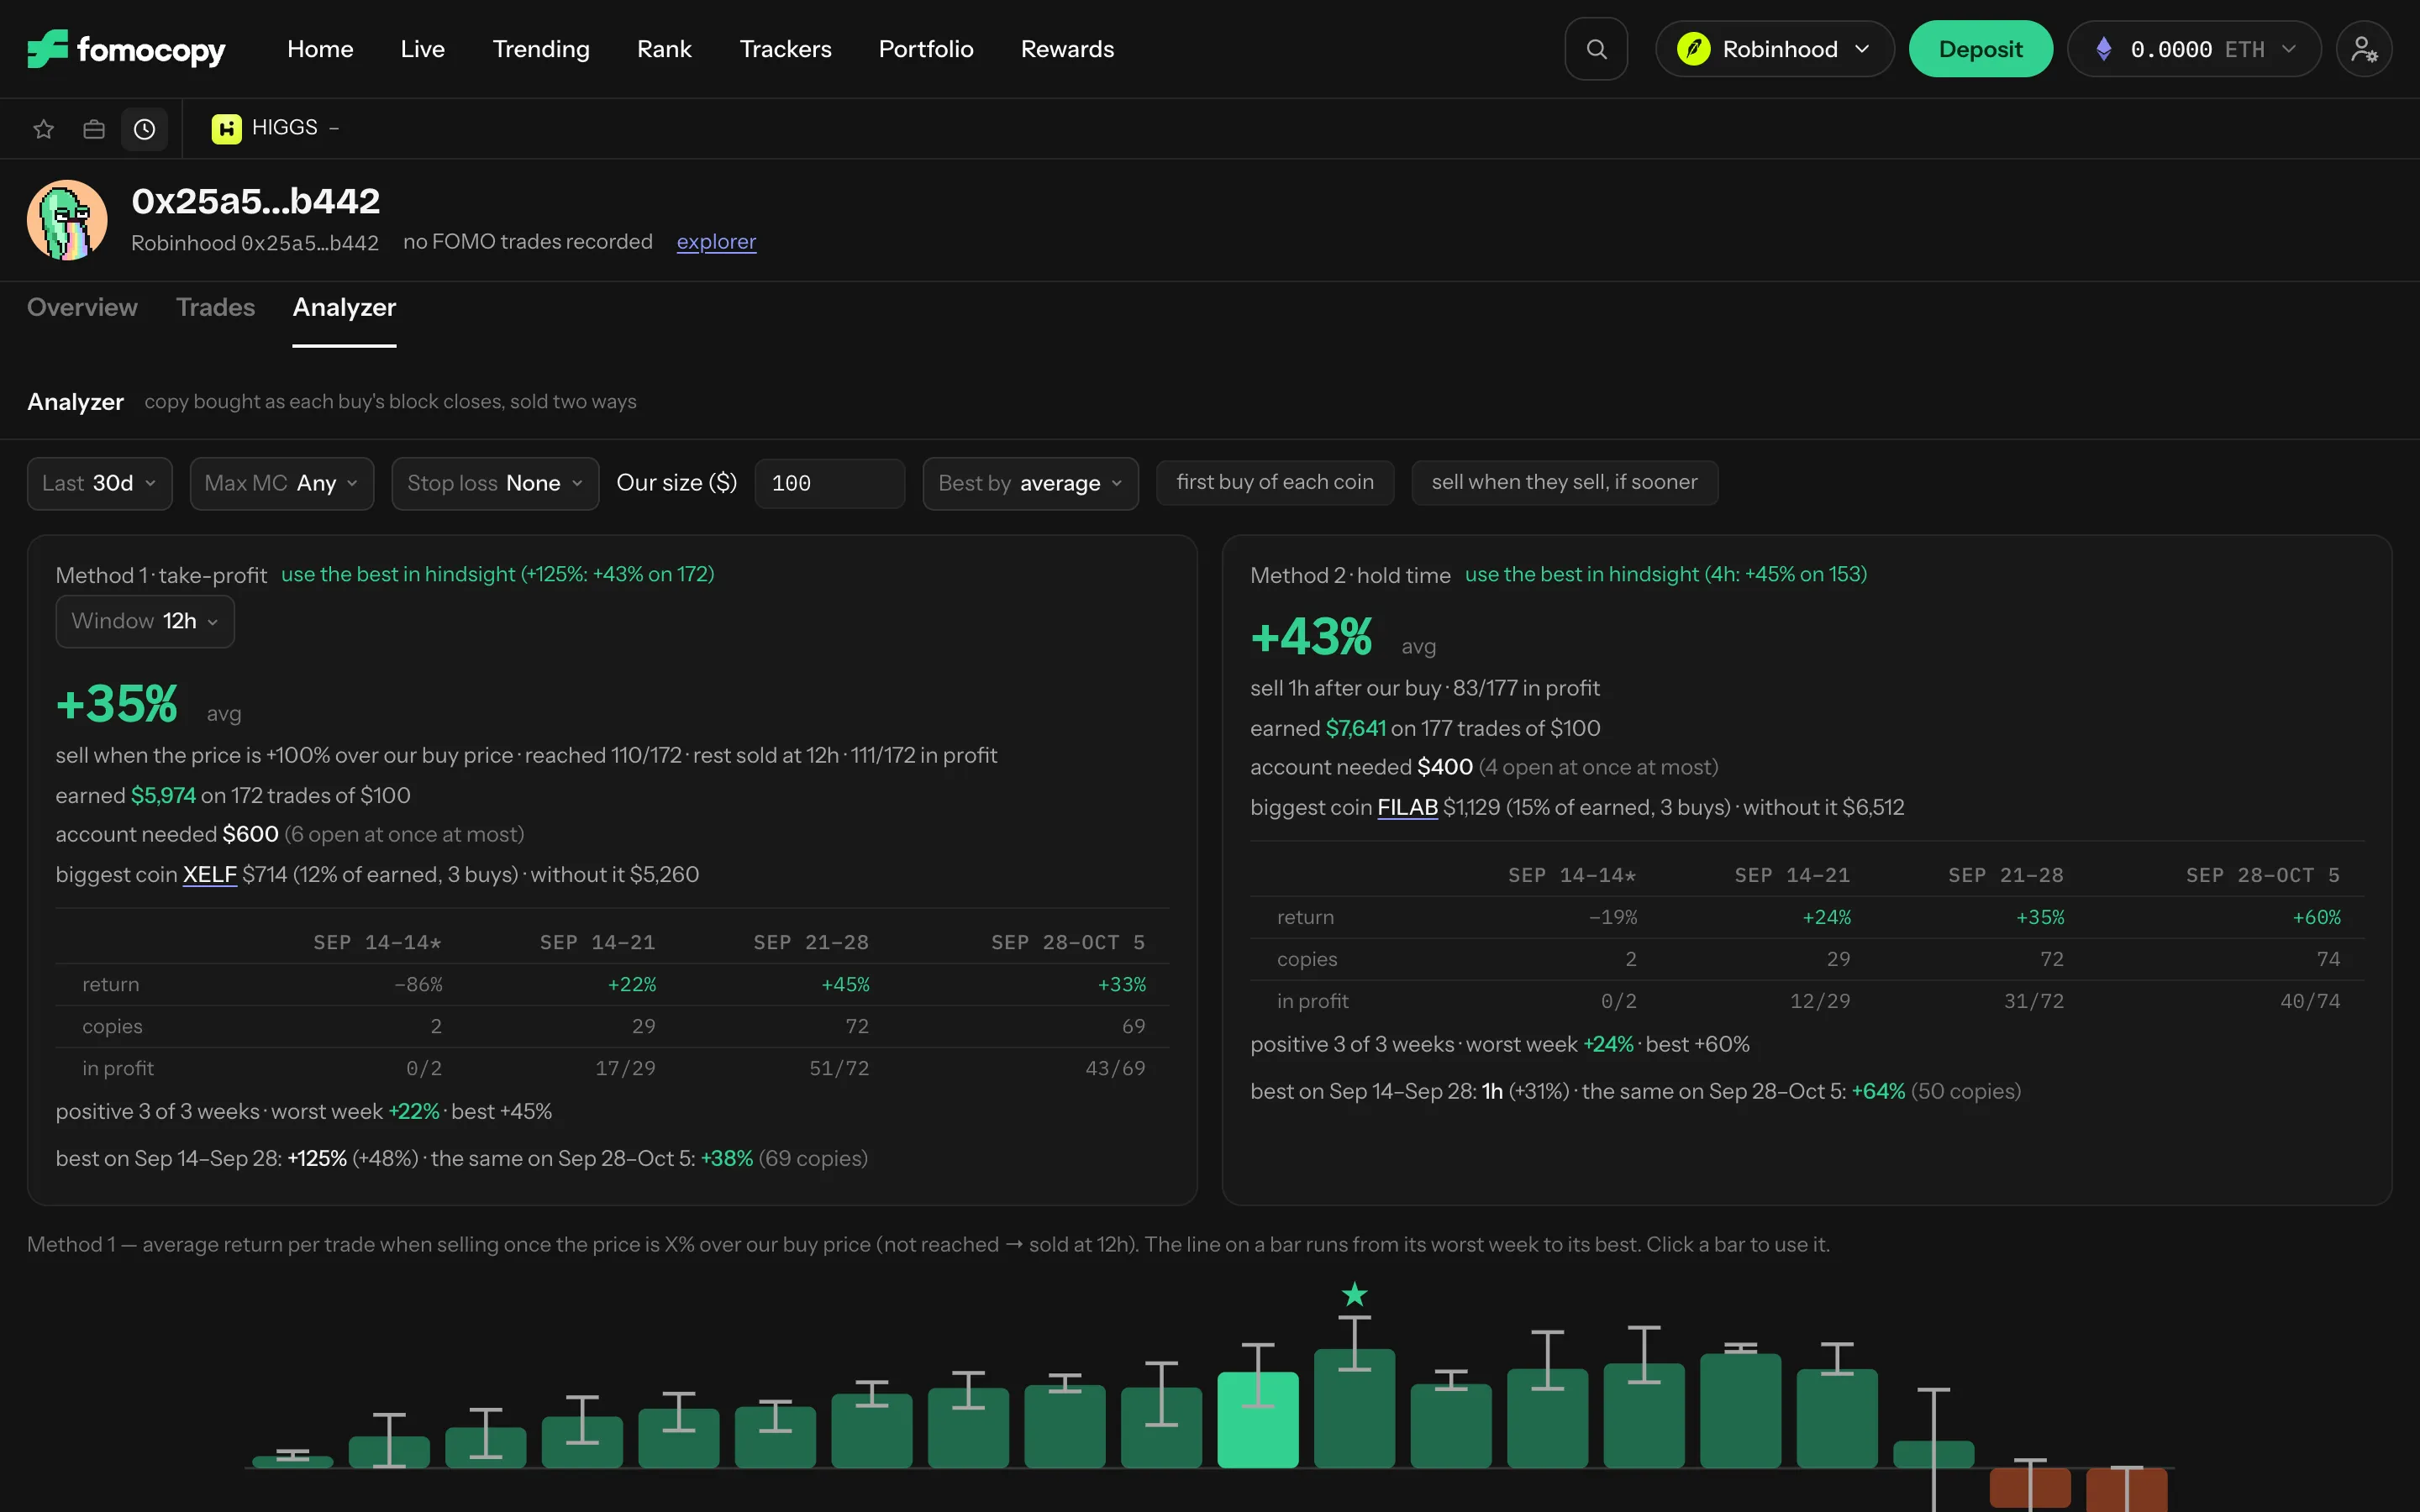The width and height of the screenshot is (2420, 1512).
Task: Open the Trending nav item
Action: pyautogui.click(x=541, y=49)
